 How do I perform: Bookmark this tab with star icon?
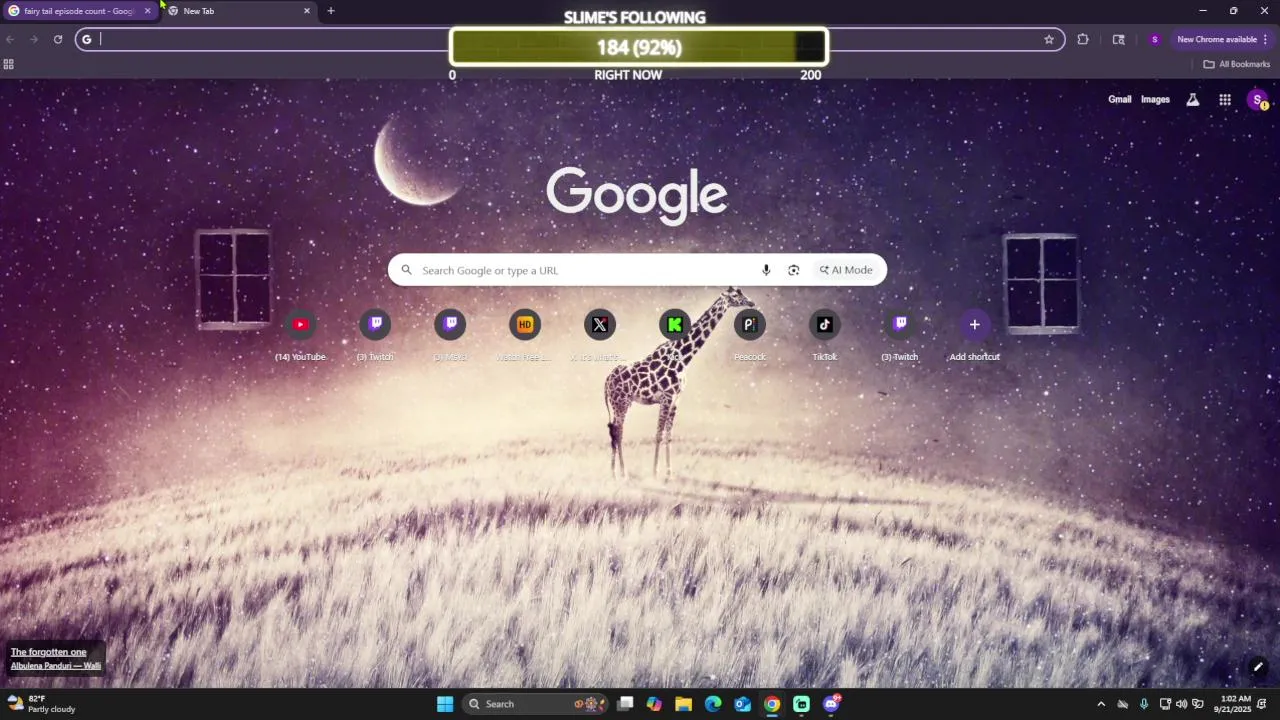click(x=1049, y=39)
